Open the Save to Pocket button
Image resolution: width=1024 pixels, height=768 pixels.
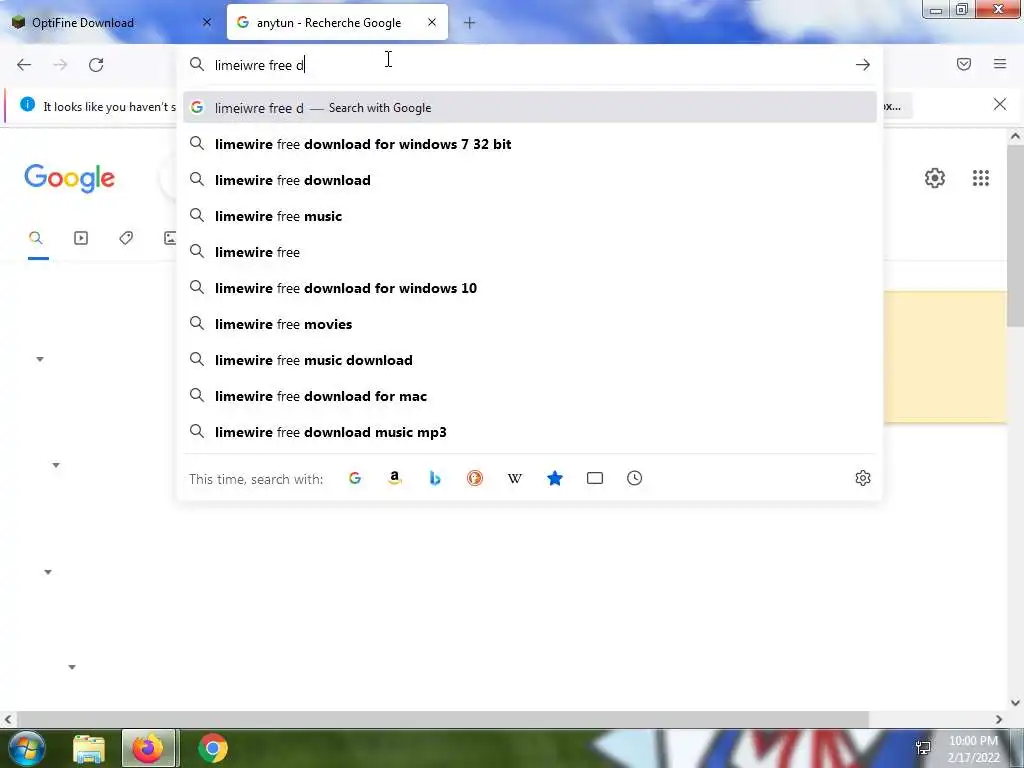[963, 64]
